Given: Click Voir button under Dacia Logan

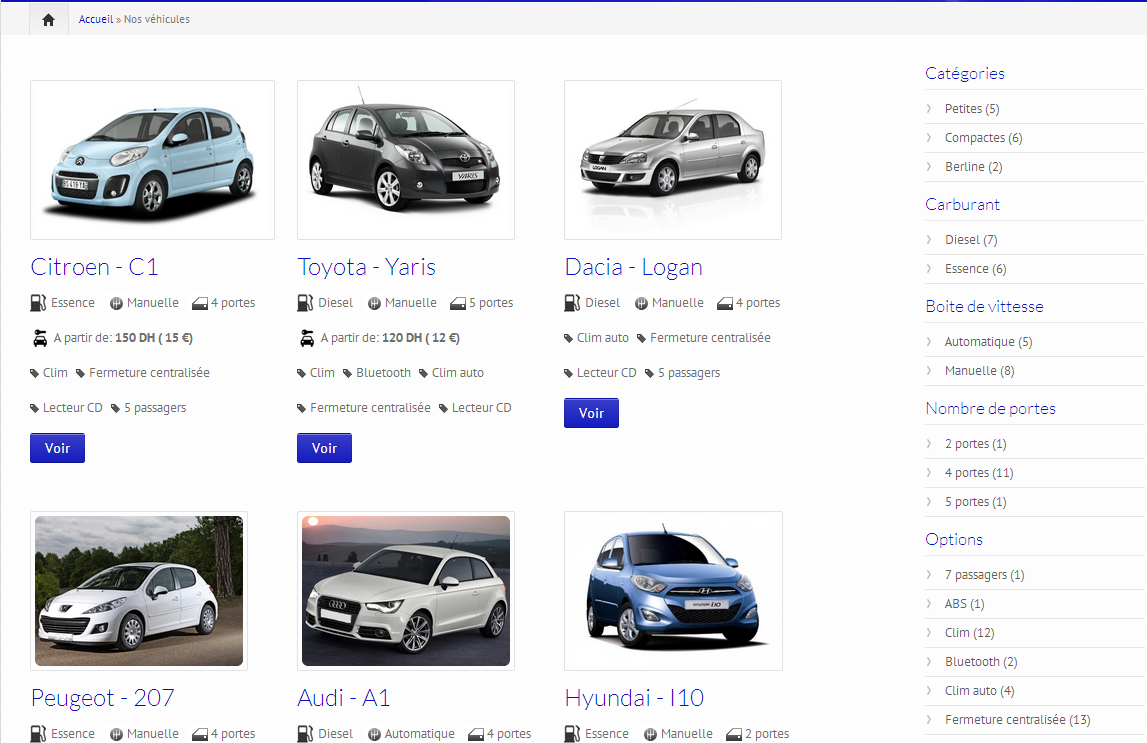Looking at the screenshot, I should 591,413.
